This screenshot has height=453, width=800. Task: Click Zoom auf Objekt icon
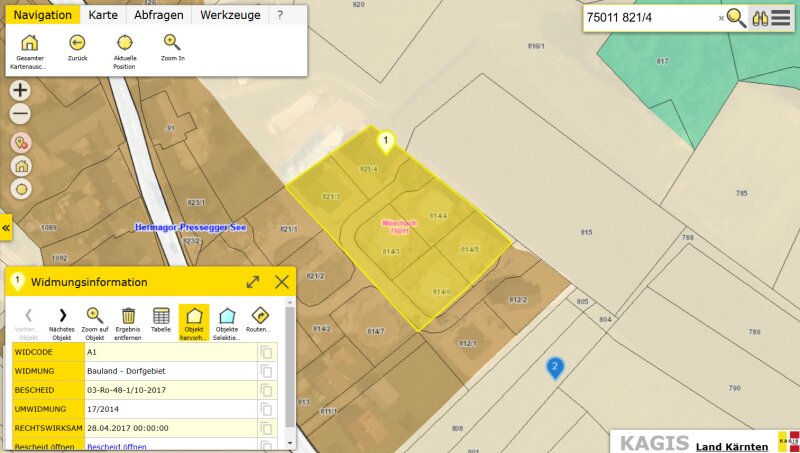click(95, 316)
